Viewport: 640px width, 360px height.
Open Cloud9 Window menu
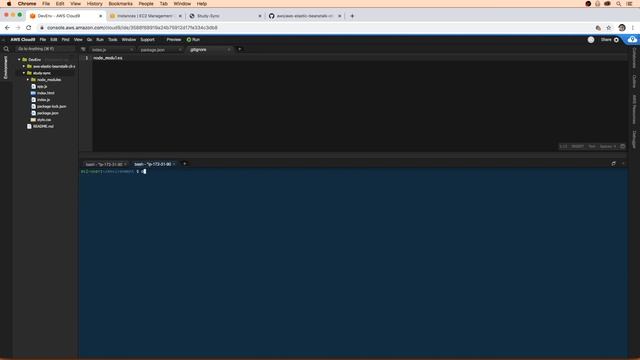click(x=129, y=40)
